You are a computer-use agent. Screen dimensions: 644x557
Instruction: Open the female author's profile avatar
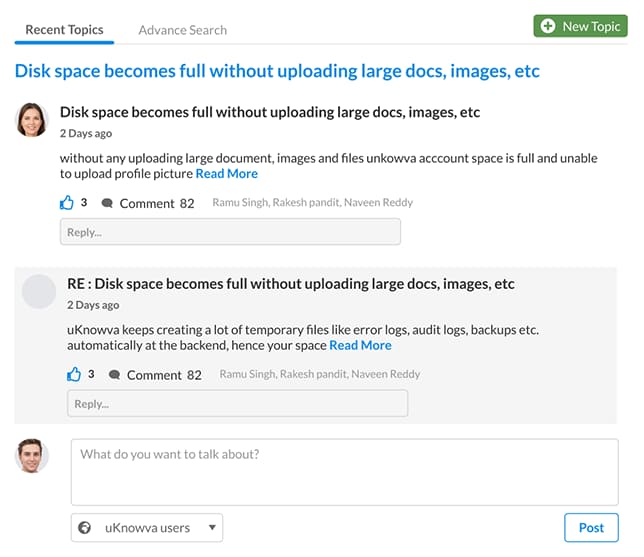pos(32,120)
